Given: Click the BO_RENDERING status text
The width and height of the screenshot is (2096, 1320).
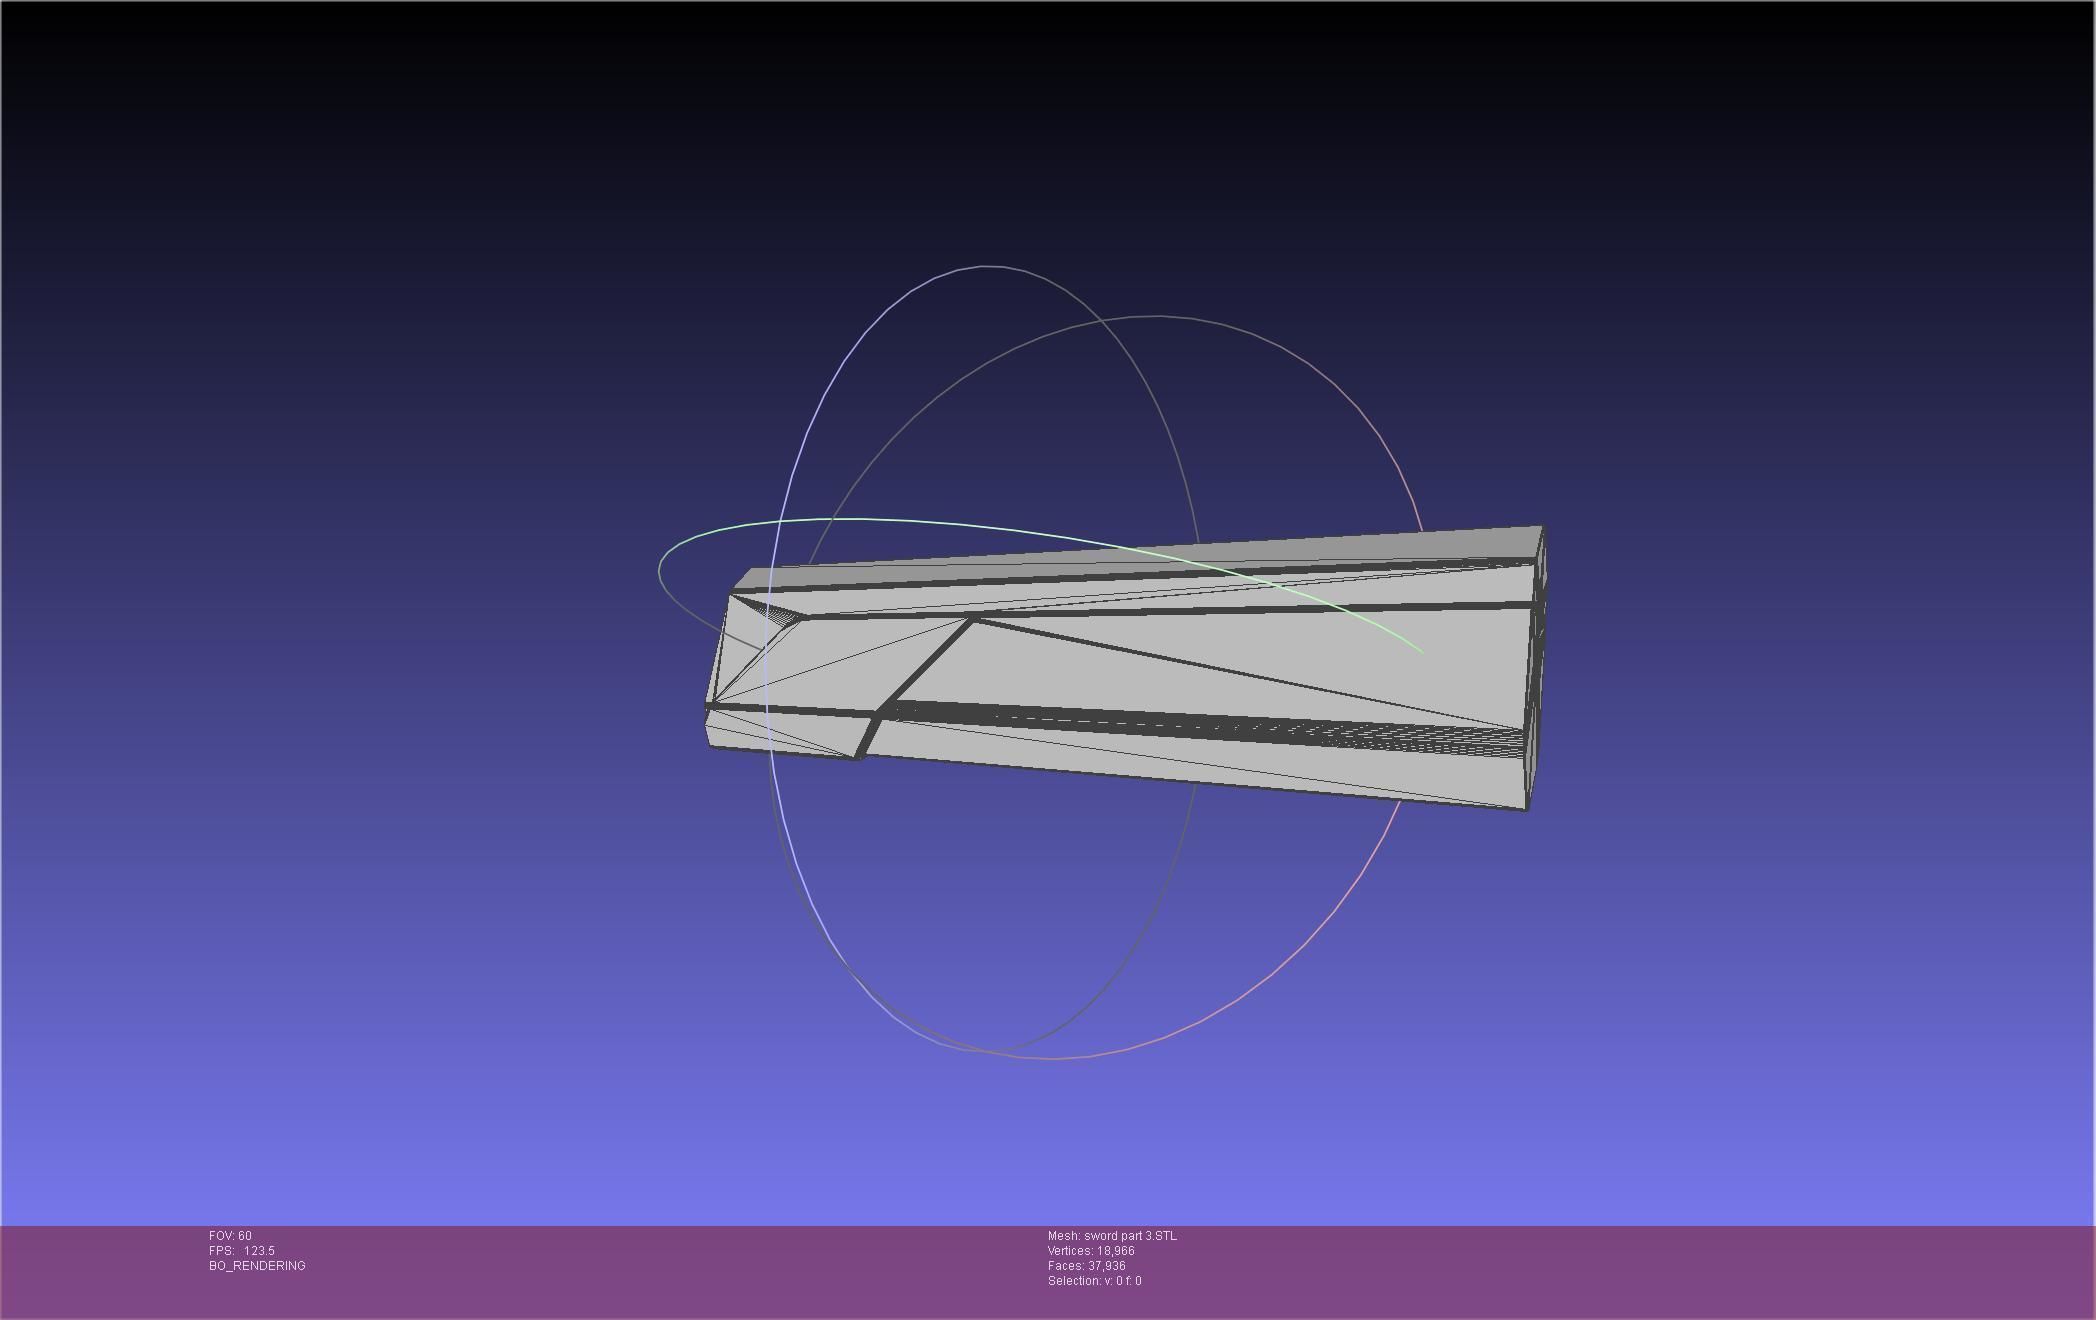Looking at the screenshot, I should (257, 1266).
